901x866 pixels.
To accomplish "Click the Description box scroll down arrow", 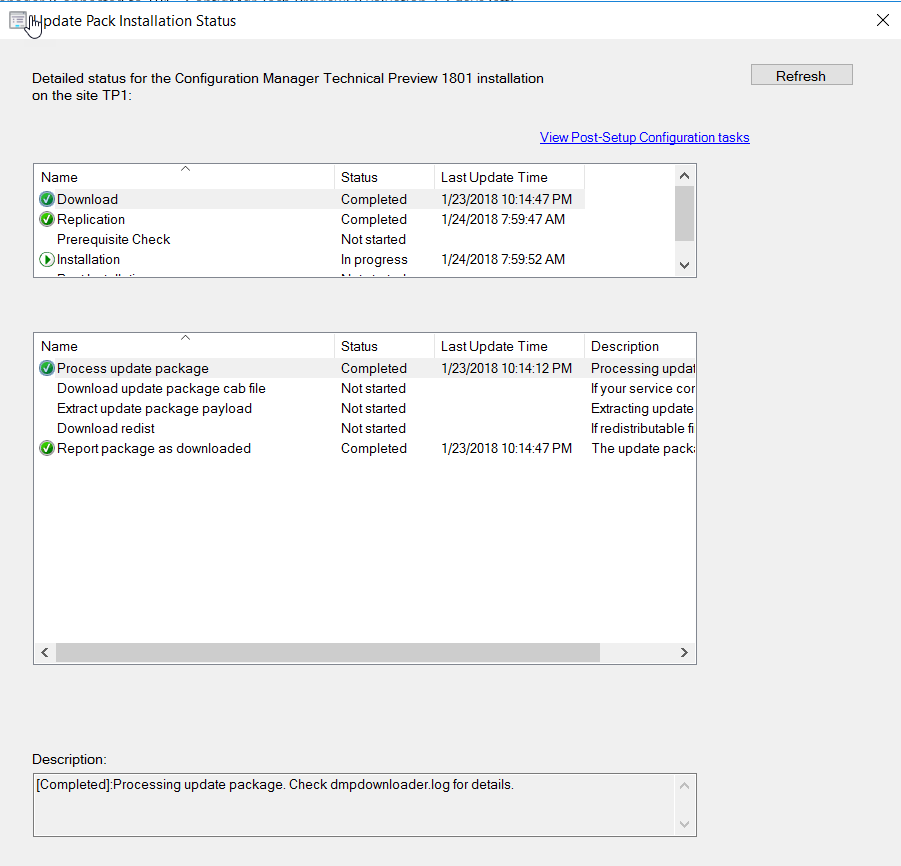I will 684,824.
